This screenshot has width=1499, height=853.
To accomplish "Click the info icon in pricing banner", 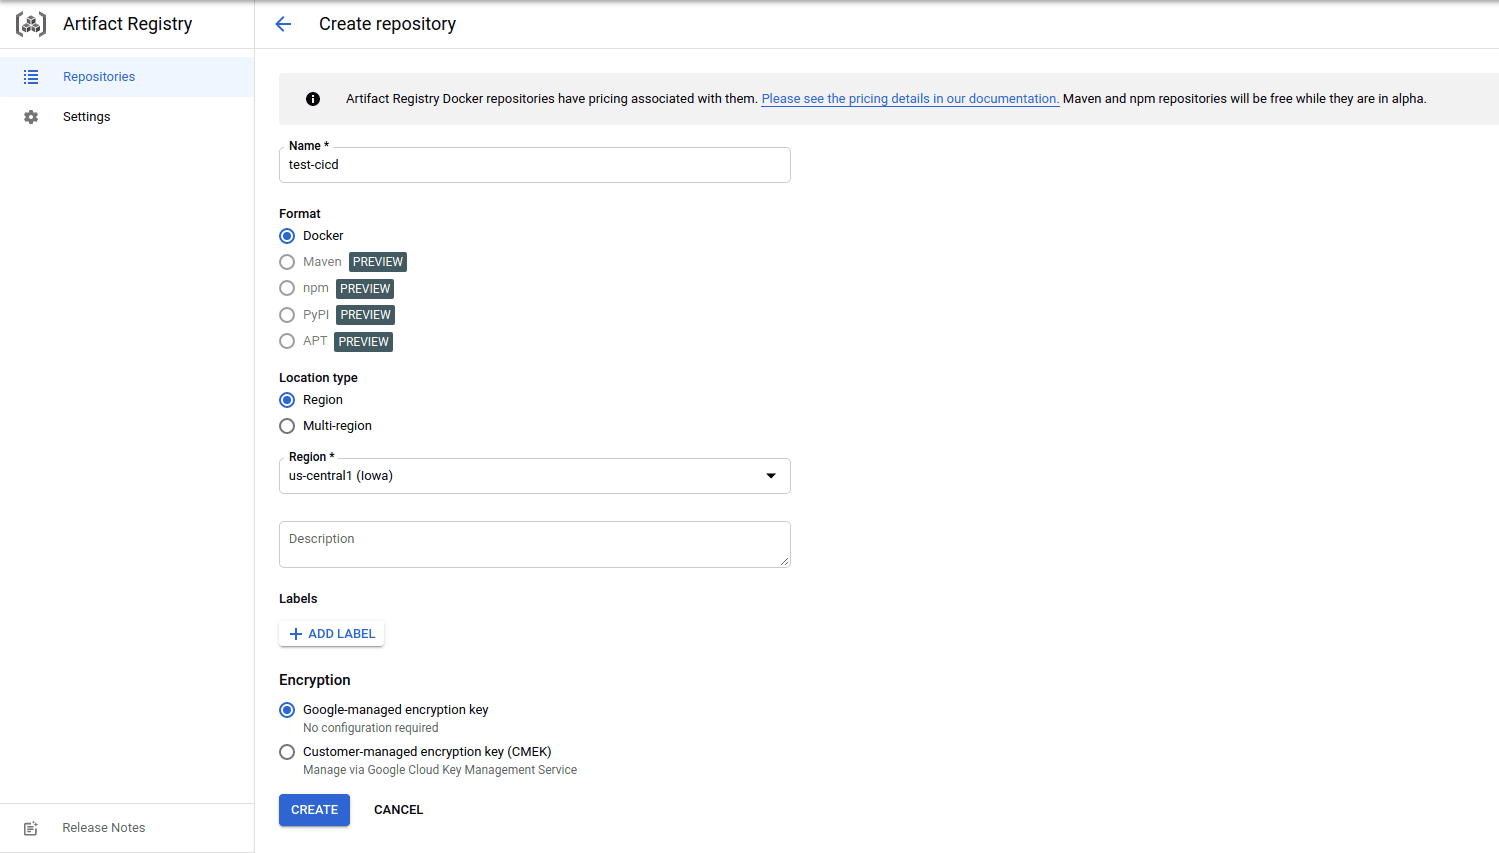I will tap(313, 99).
